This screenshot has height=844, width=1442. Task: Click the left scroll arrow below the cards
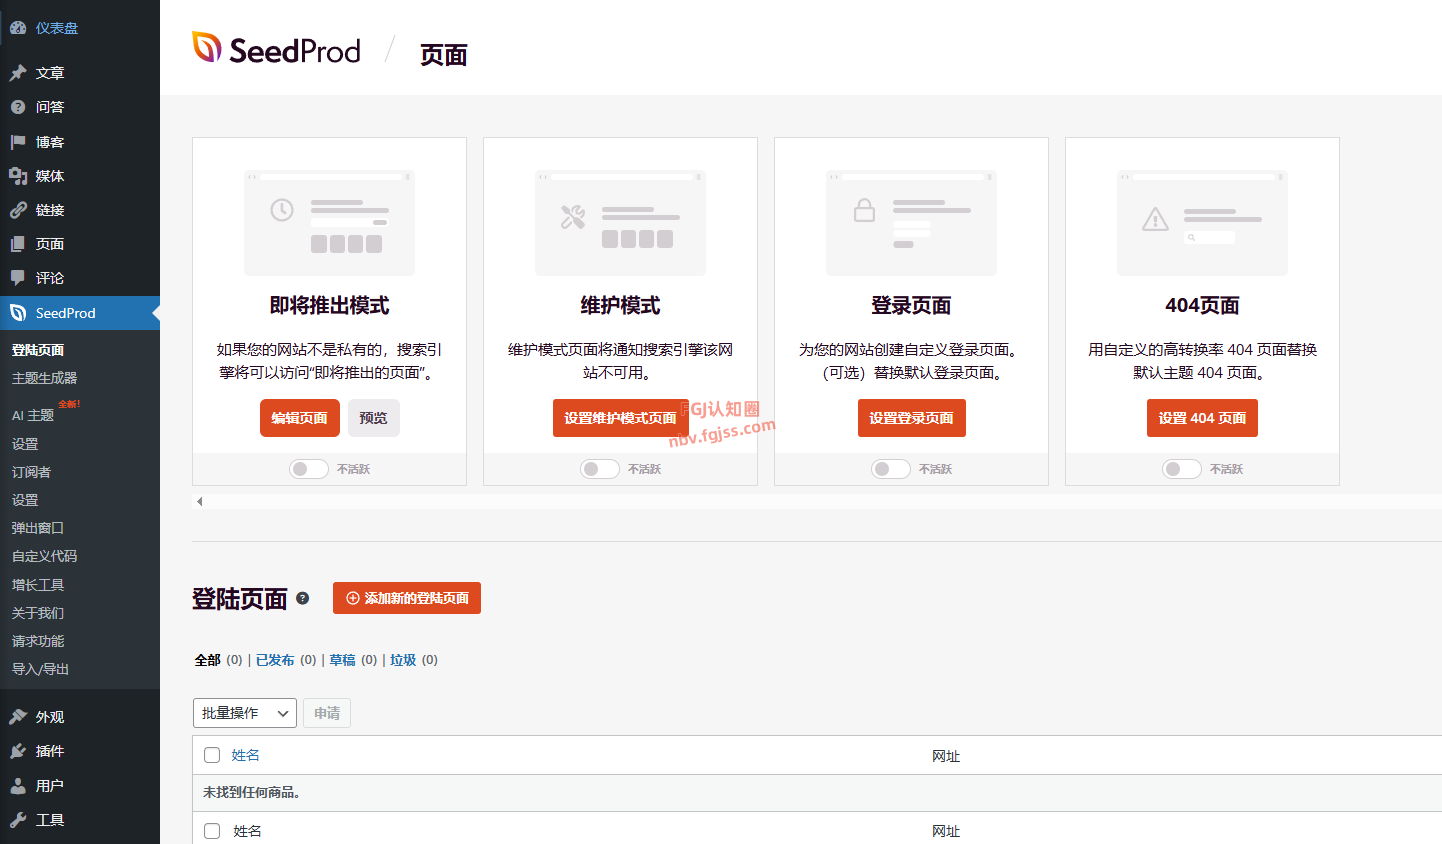point(200,501)
